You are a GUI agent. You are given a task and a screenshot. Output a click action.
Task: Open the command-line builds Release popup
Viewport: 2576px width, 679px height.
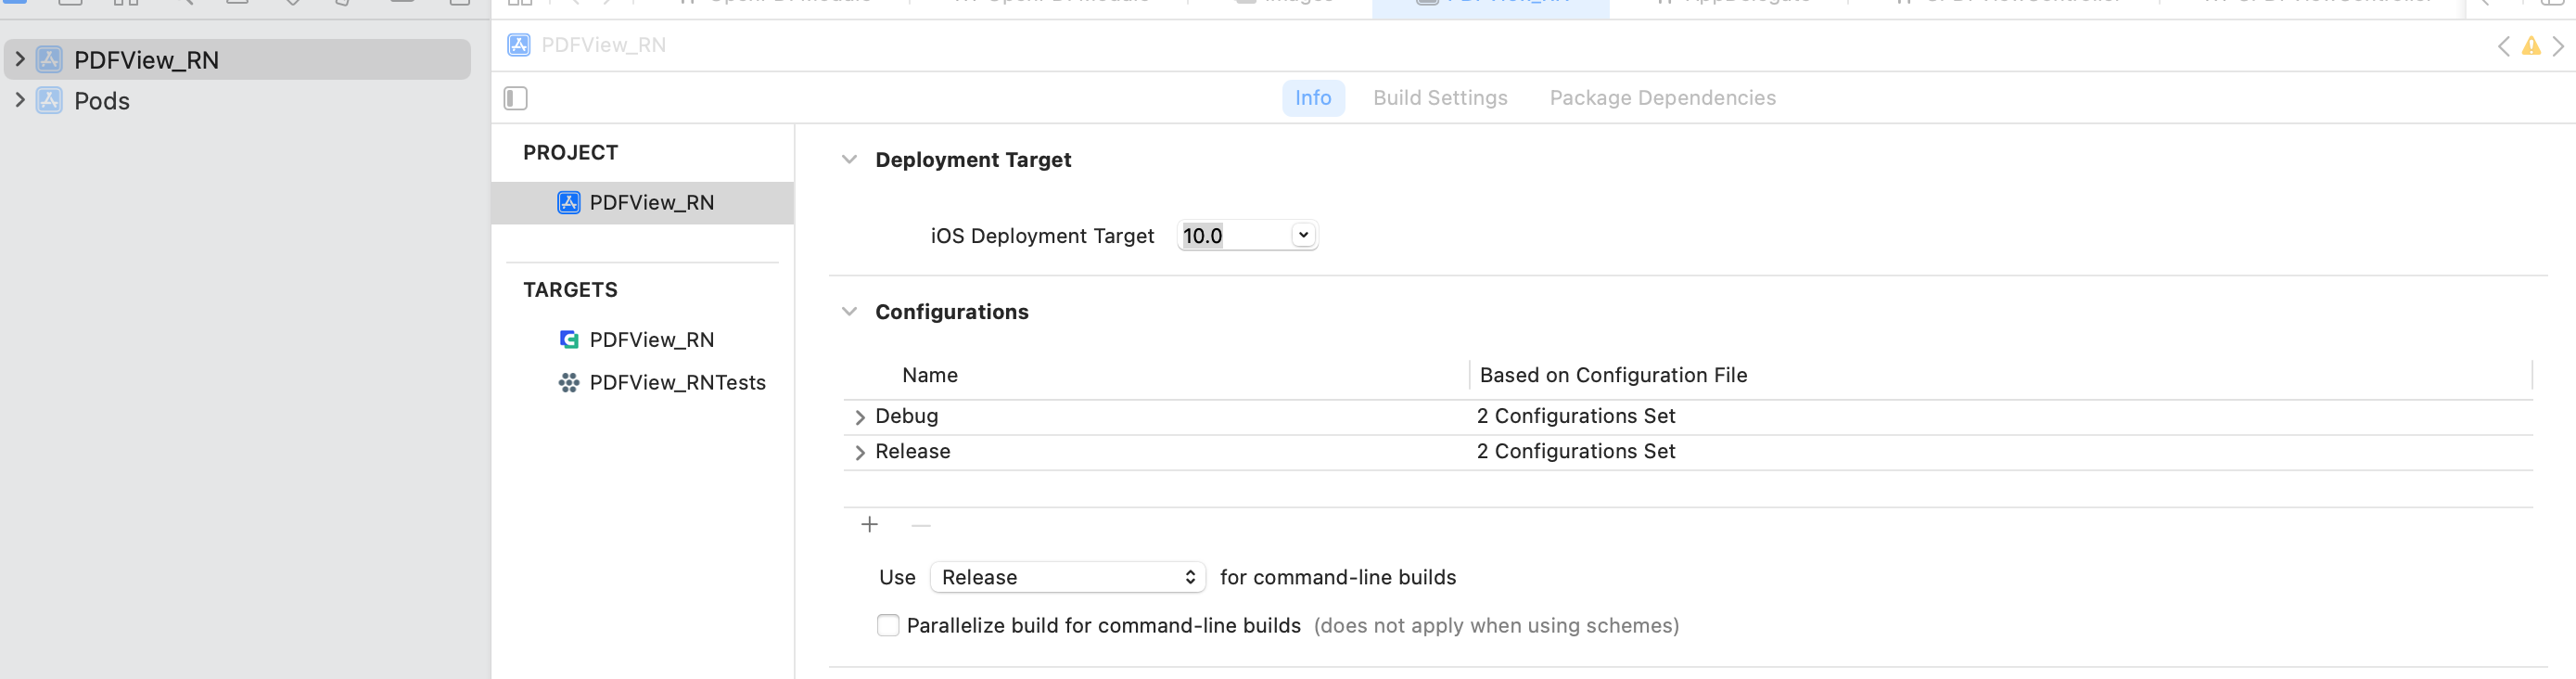(x=1067, y=578)
